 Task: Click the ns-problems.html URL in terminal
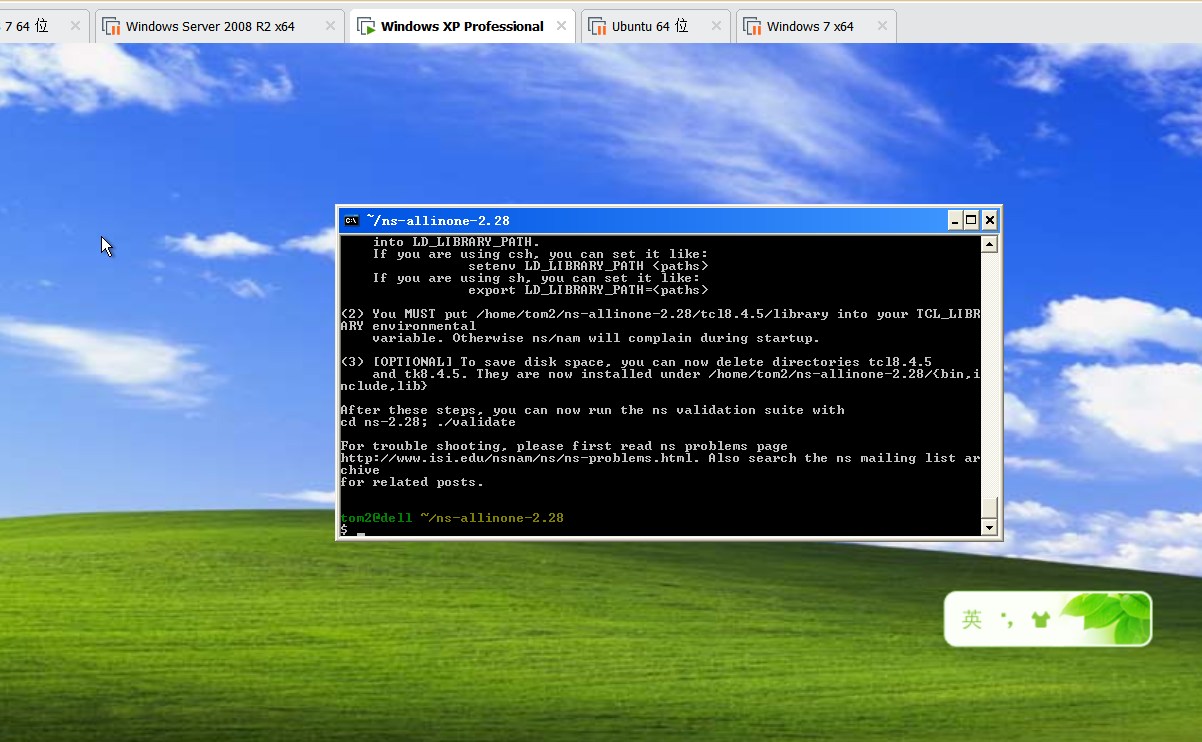tap(514, 458)
